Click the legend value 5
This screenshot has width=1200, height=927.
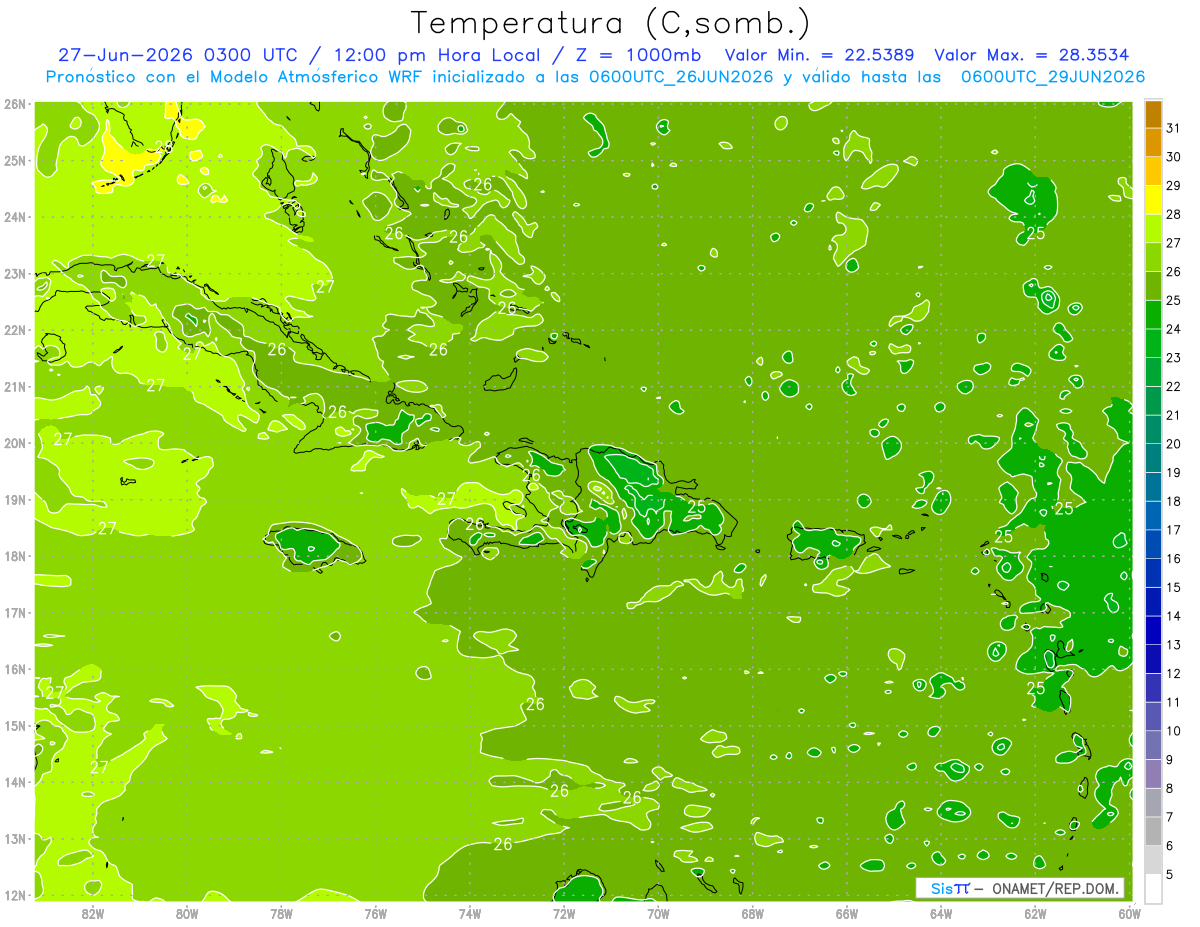(x=1170, y=874)
